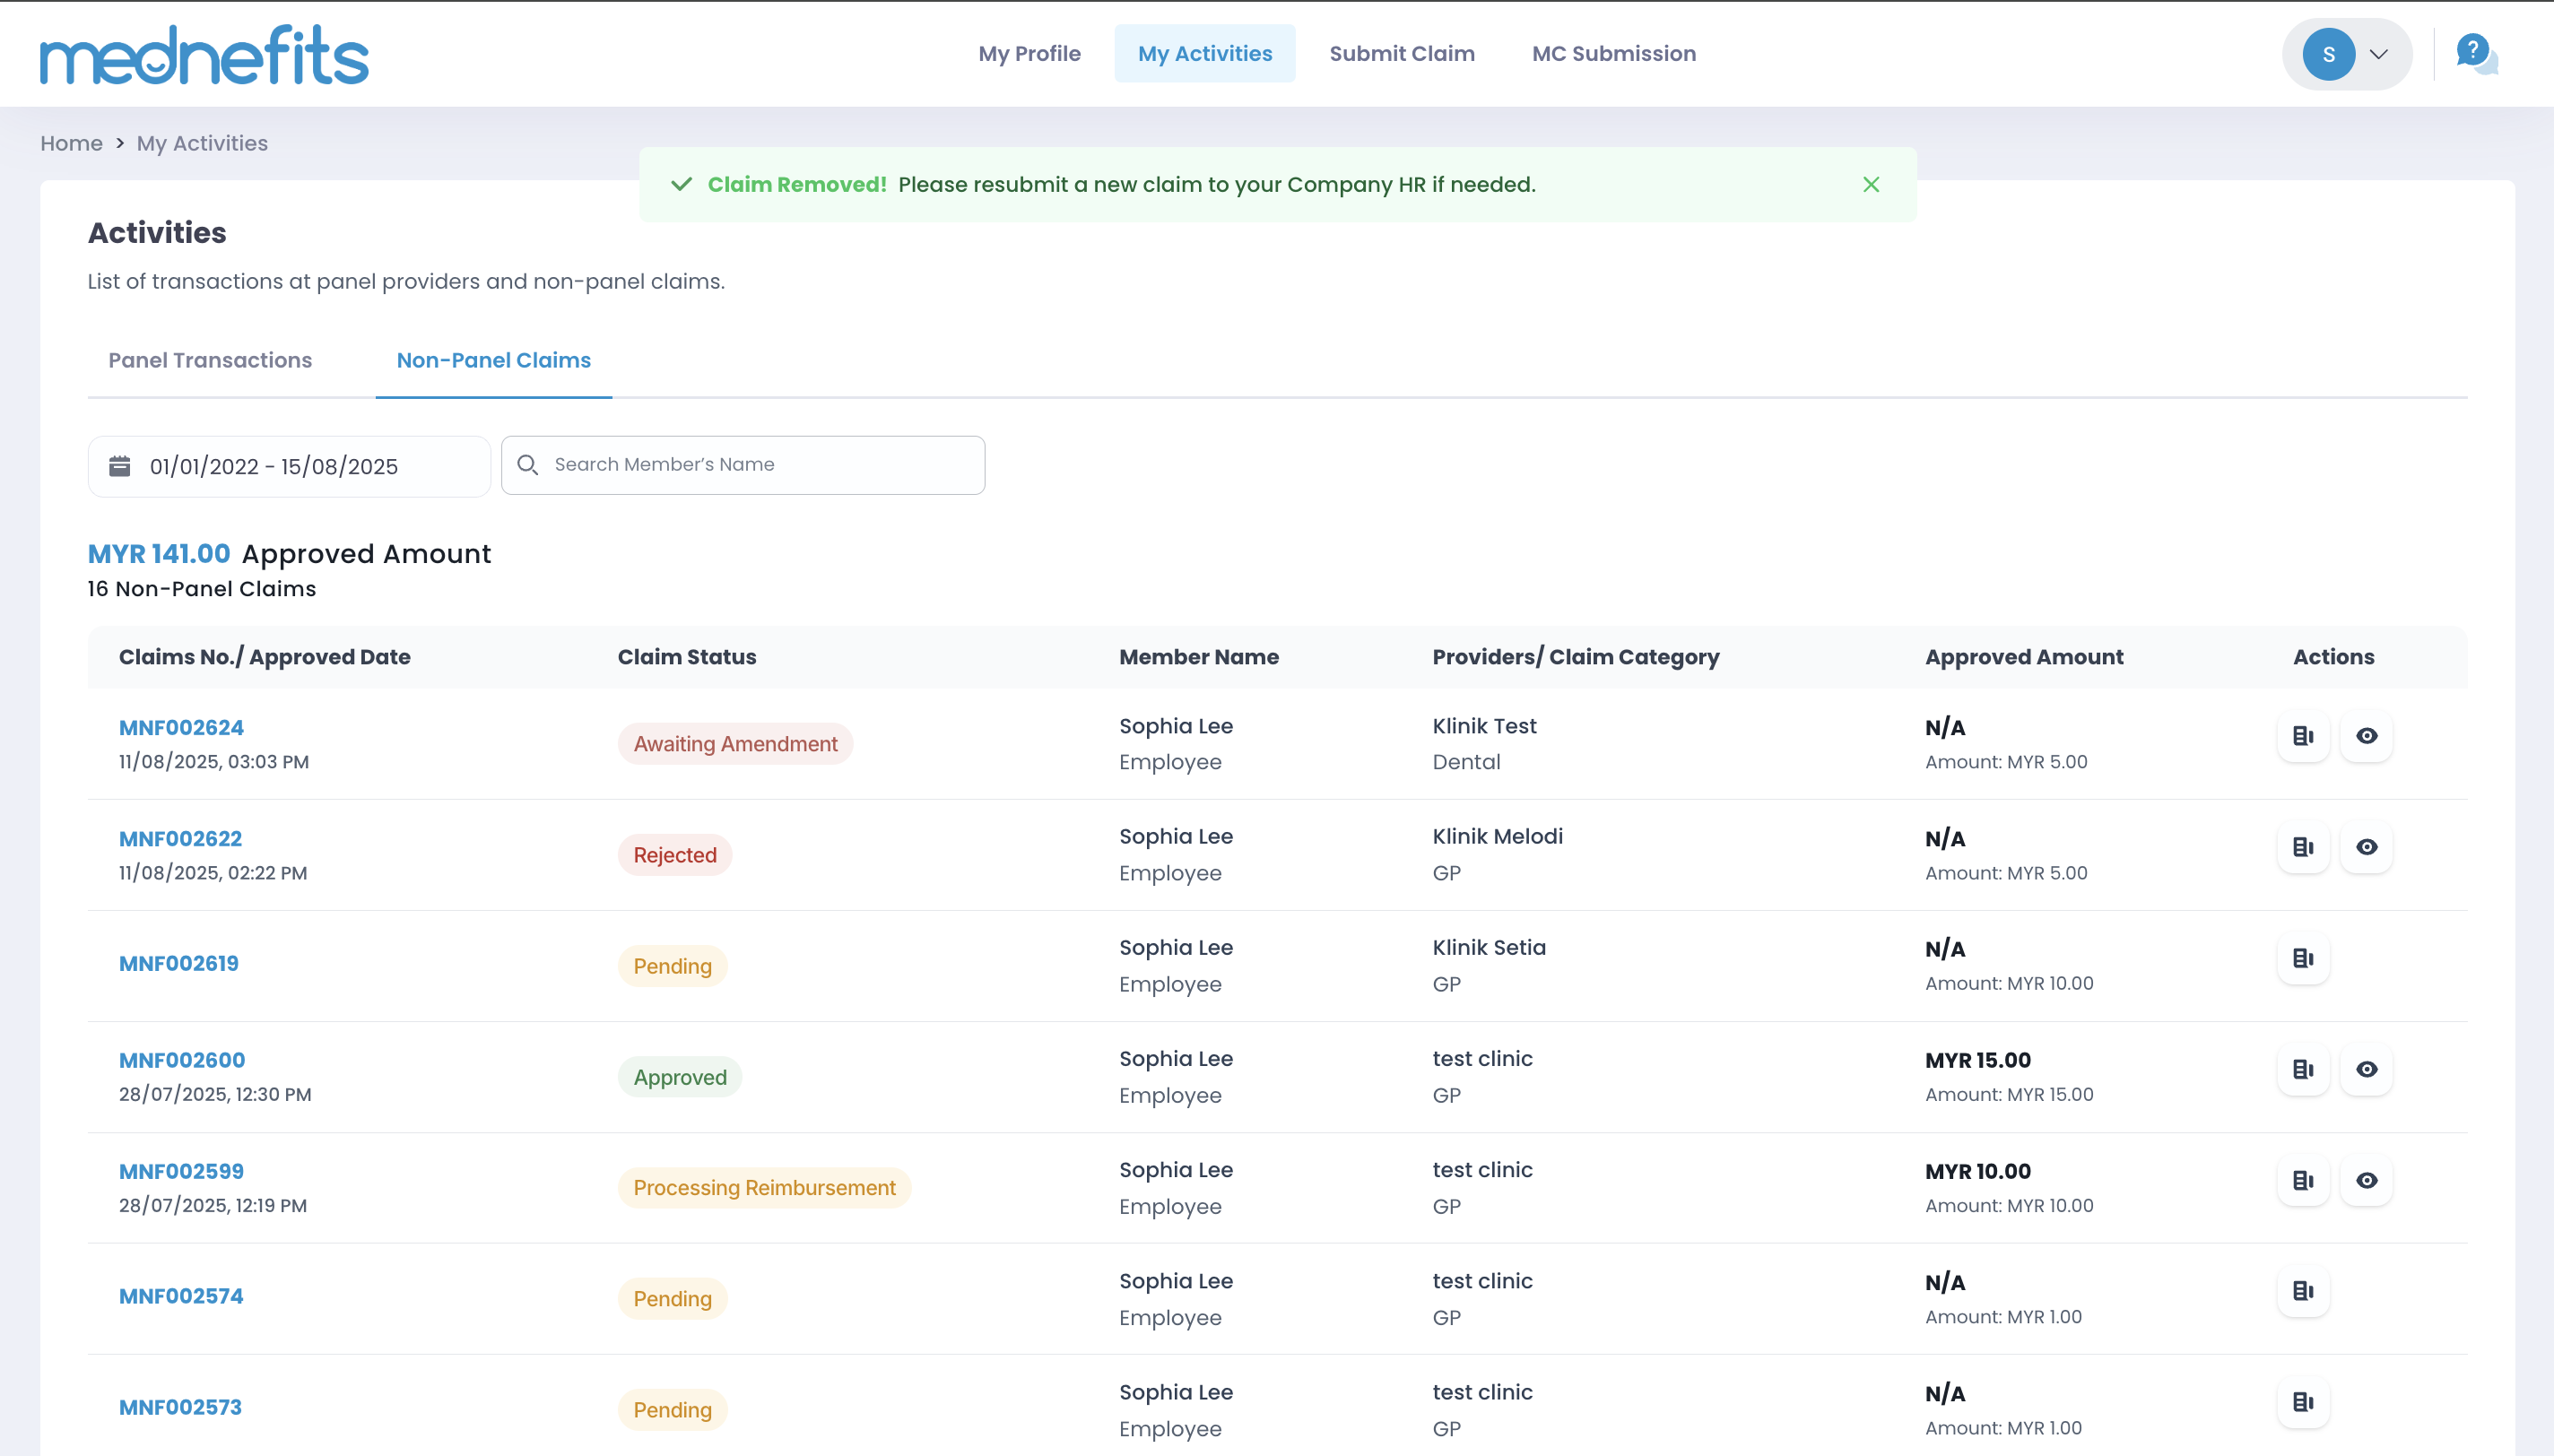Click the Rejected status badge

(675, 855)
